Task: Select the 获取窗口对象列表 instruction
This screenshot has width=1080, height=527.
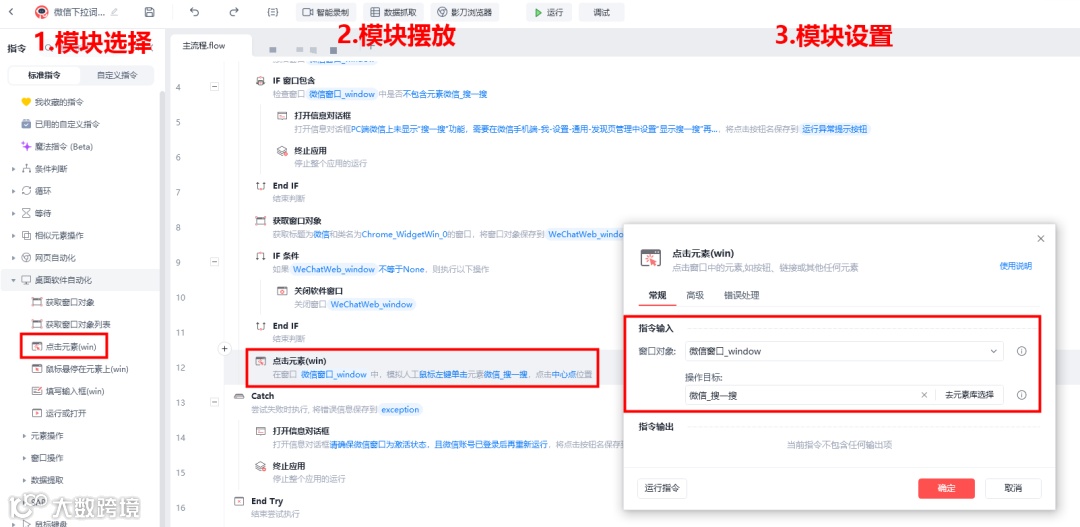Action: click(x=71, y=324)
